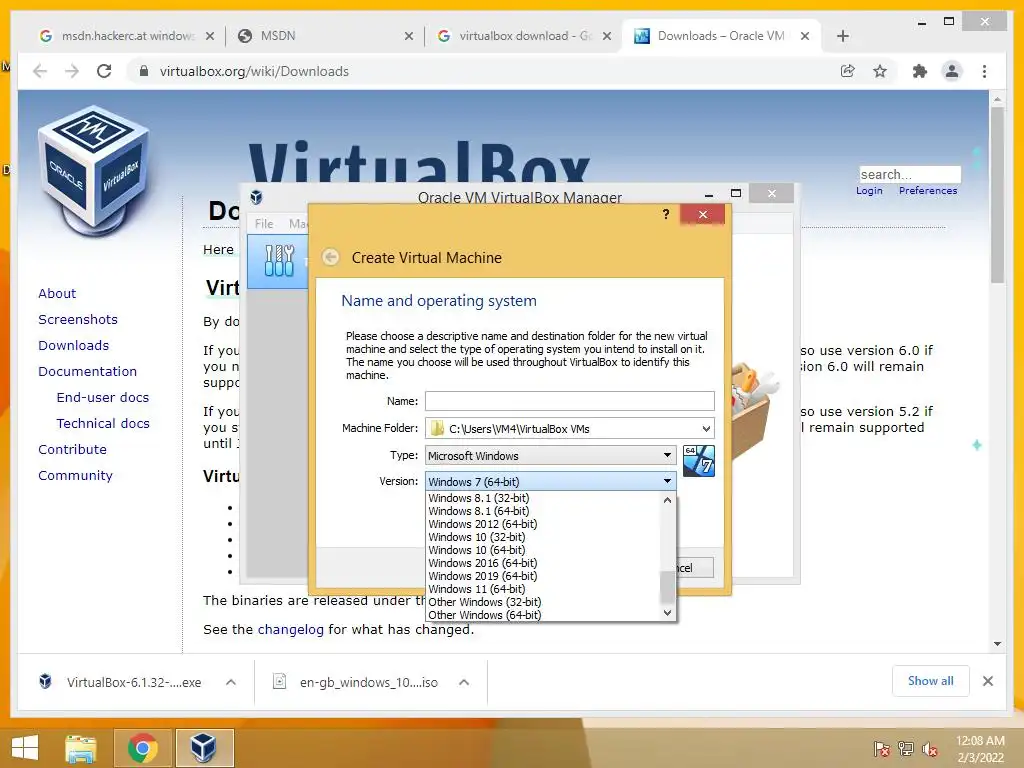Viewport: 1024px width, 768px height.
Task: Click the Chrome taskbar icon
Action: point(142,748)
